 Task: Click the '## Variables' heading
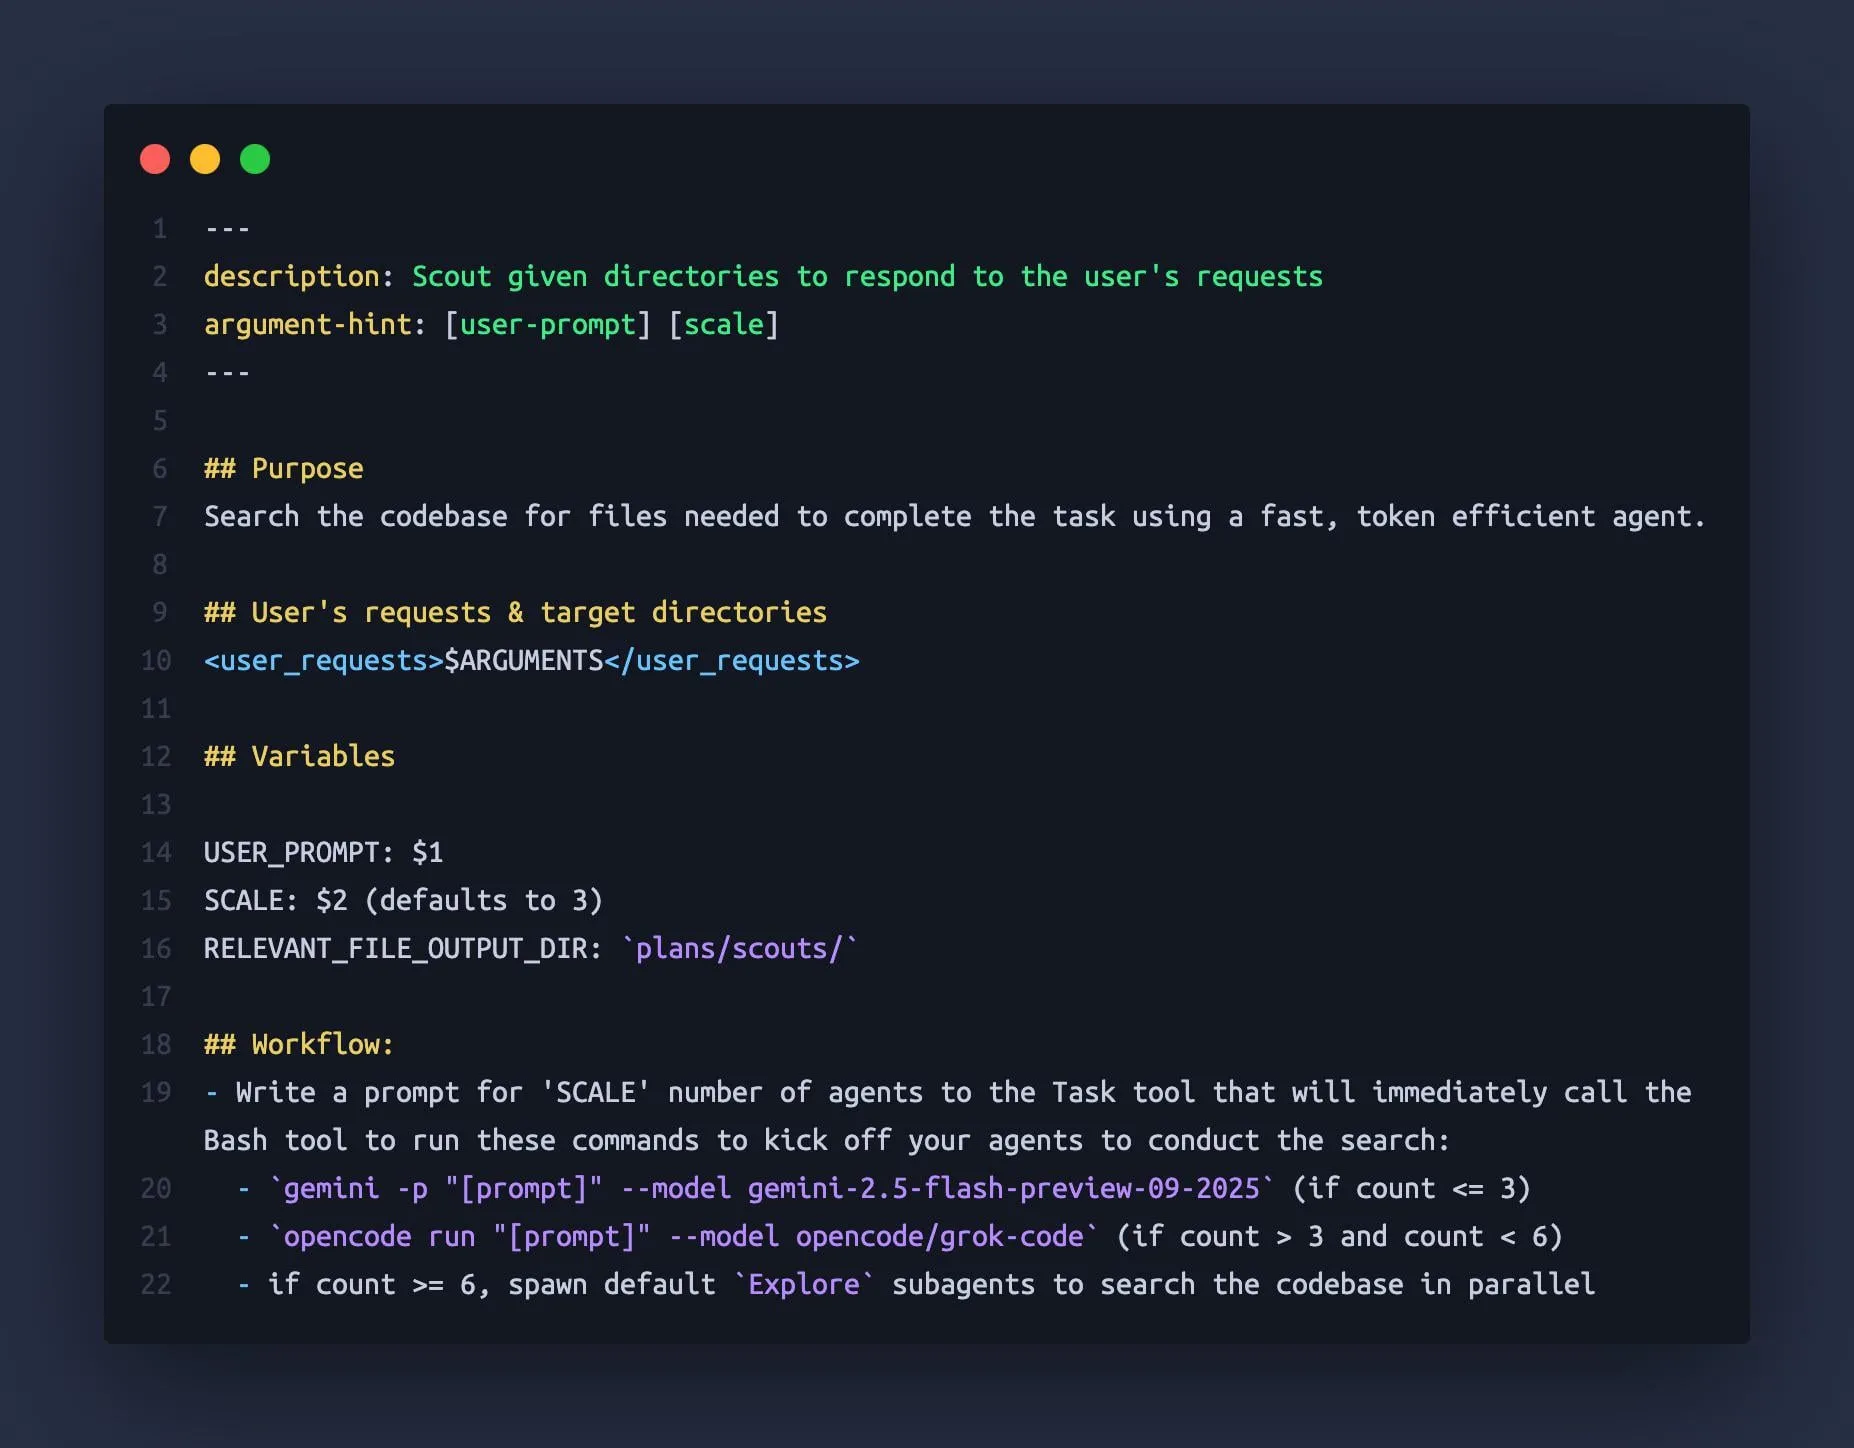pyautogui.click(x=299, y=756)
